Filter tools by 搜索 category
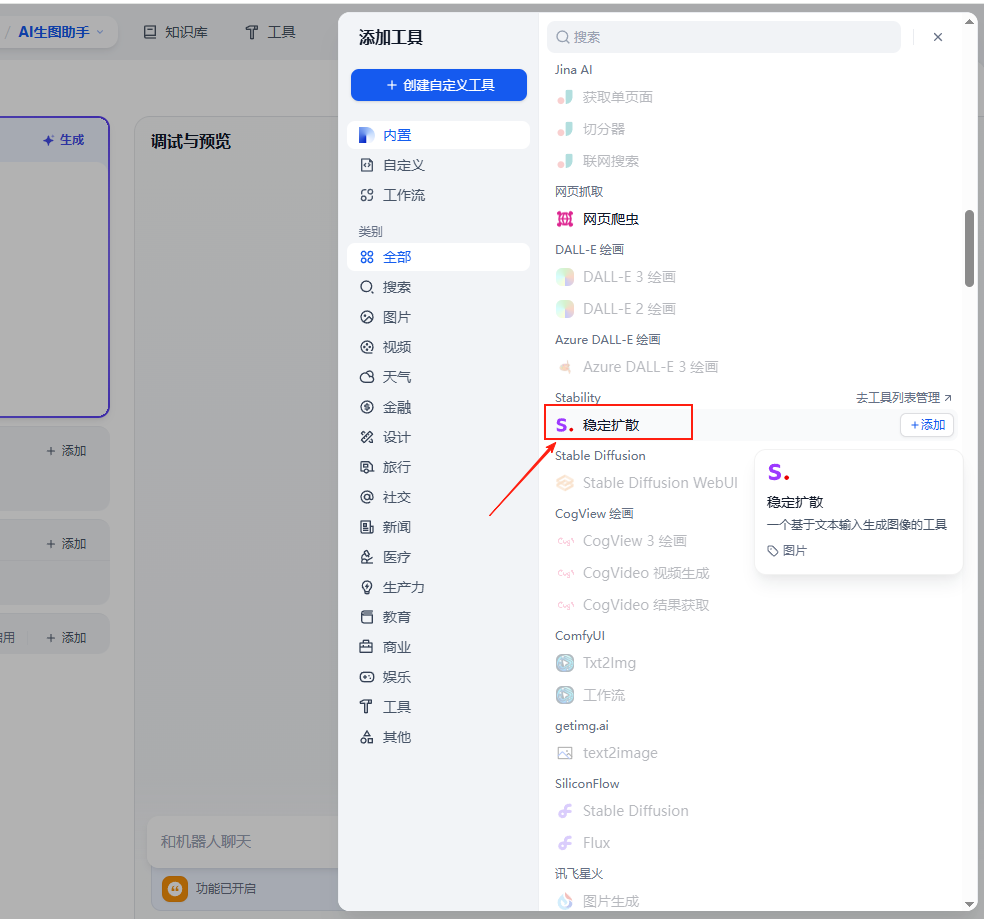 coord(397,287)
